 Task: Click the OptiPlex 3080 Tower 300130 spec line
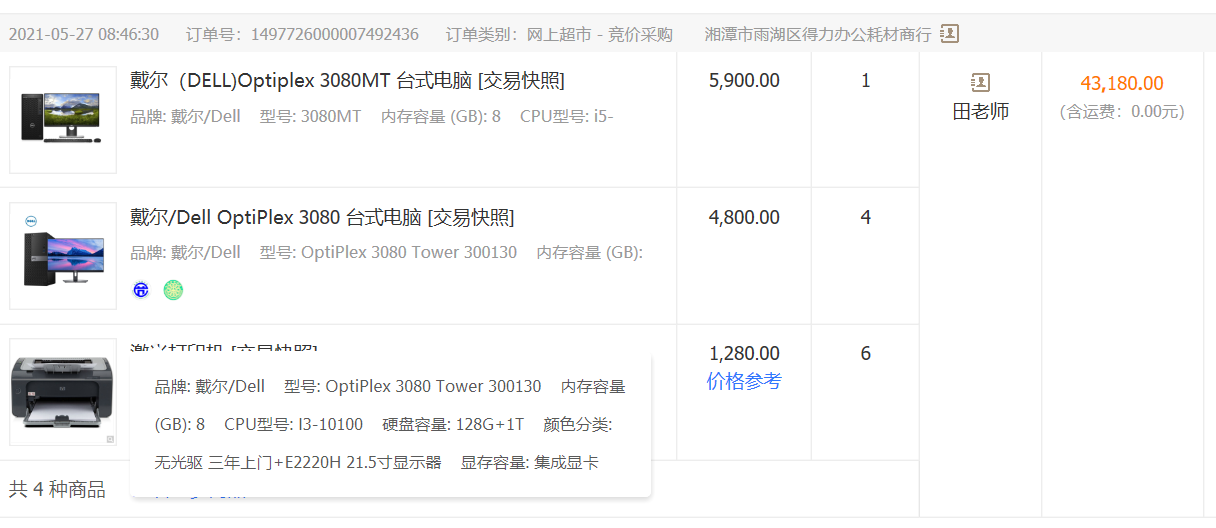coord(387,253)
